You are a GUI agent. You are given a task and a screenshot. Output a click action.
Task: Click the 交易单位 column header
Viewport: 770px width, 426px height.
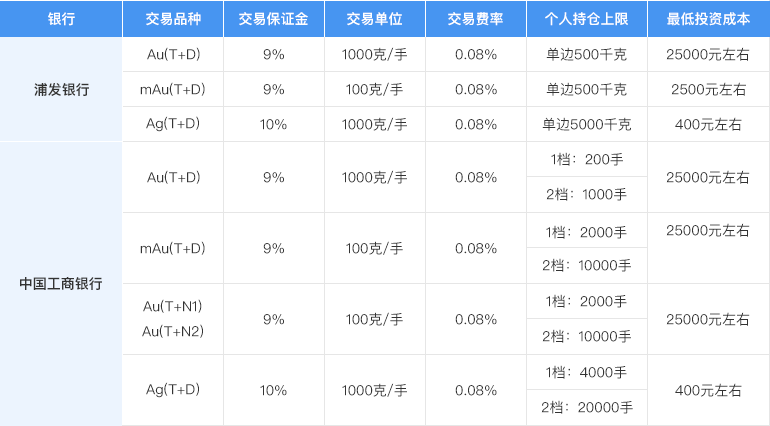[x=375, y=19]
